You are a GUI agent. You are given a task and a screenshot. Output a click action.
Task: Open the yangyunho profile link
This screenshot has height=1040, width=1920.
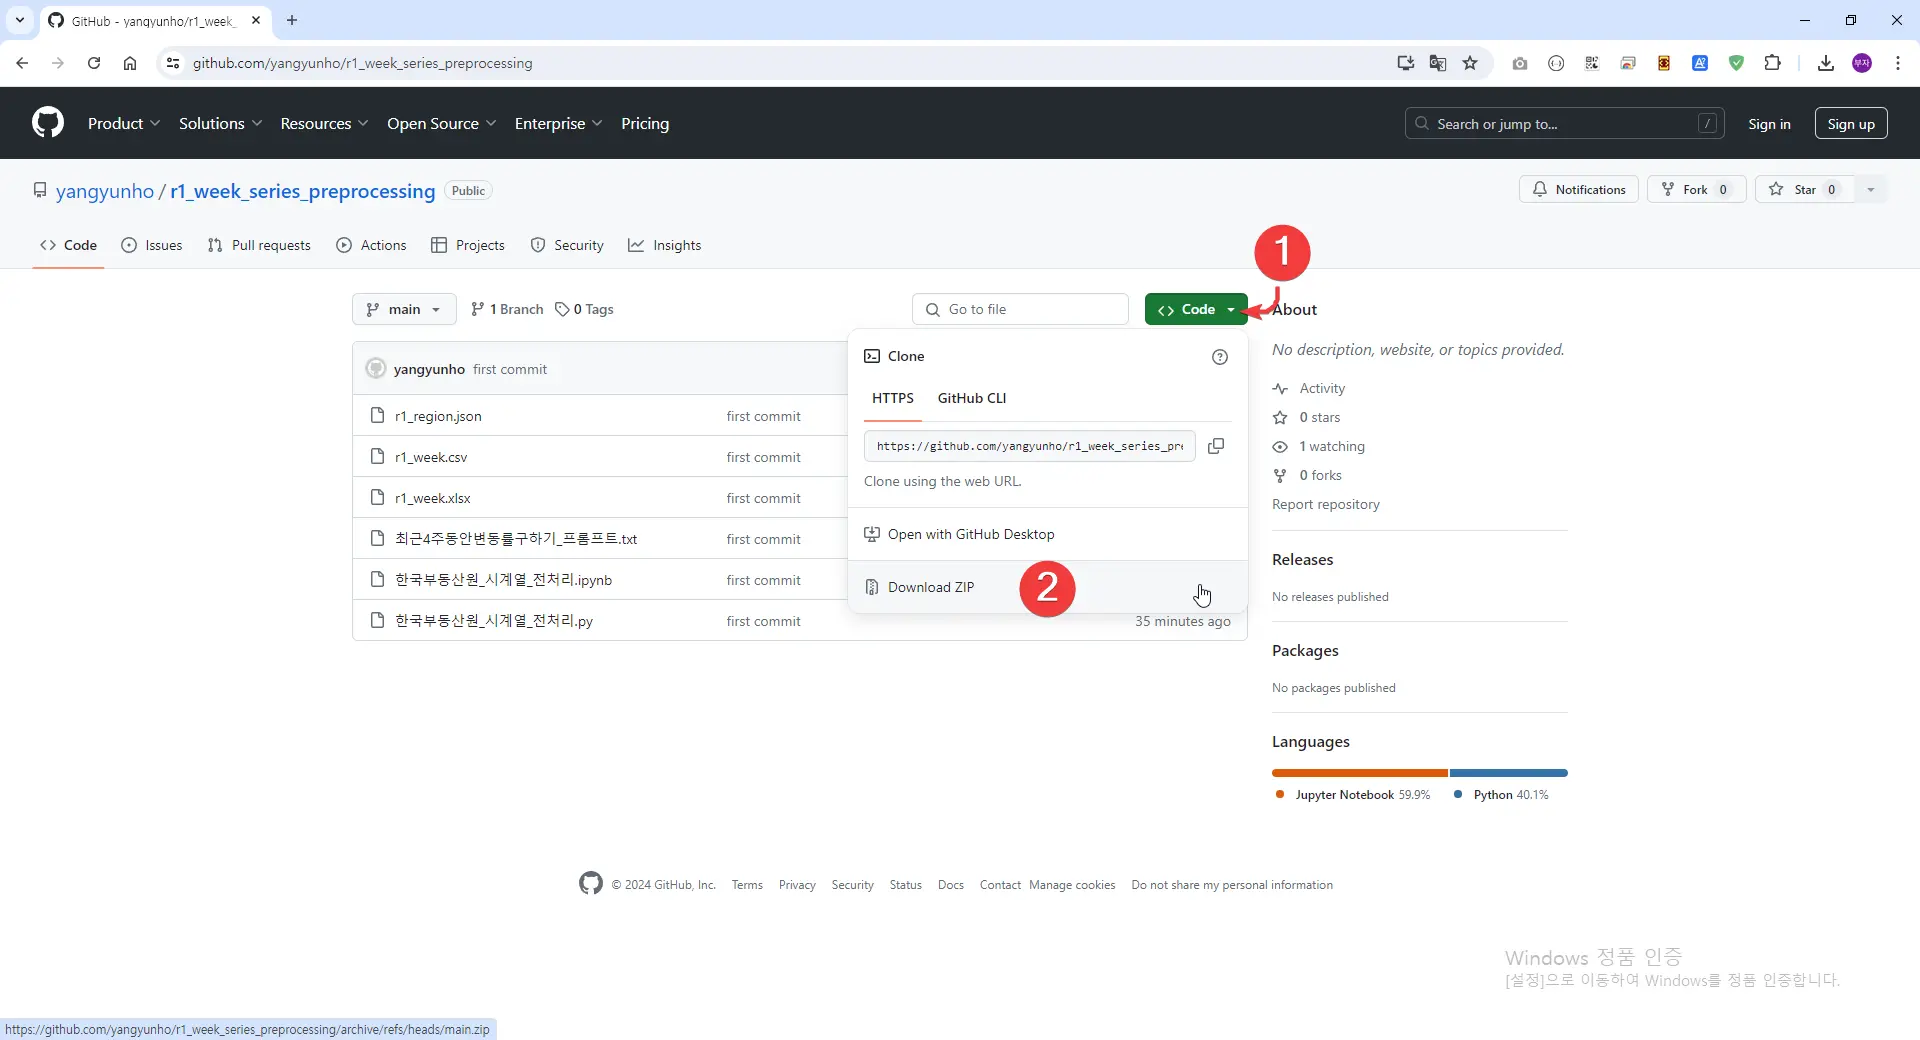[105, 191]
